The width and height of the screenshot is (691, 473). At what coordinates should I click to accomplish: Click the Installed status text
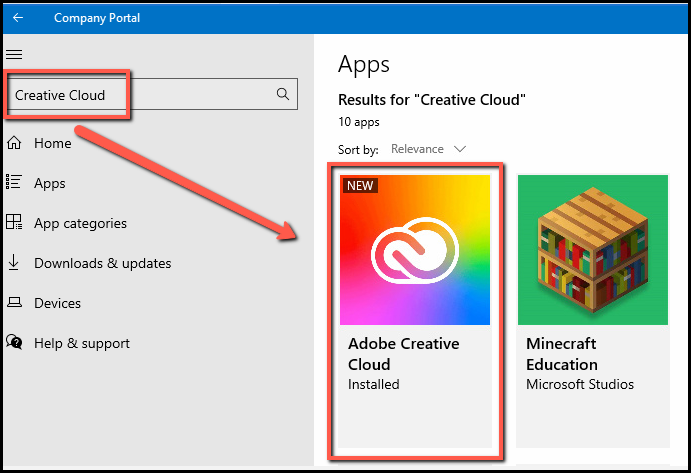[374, 384]
